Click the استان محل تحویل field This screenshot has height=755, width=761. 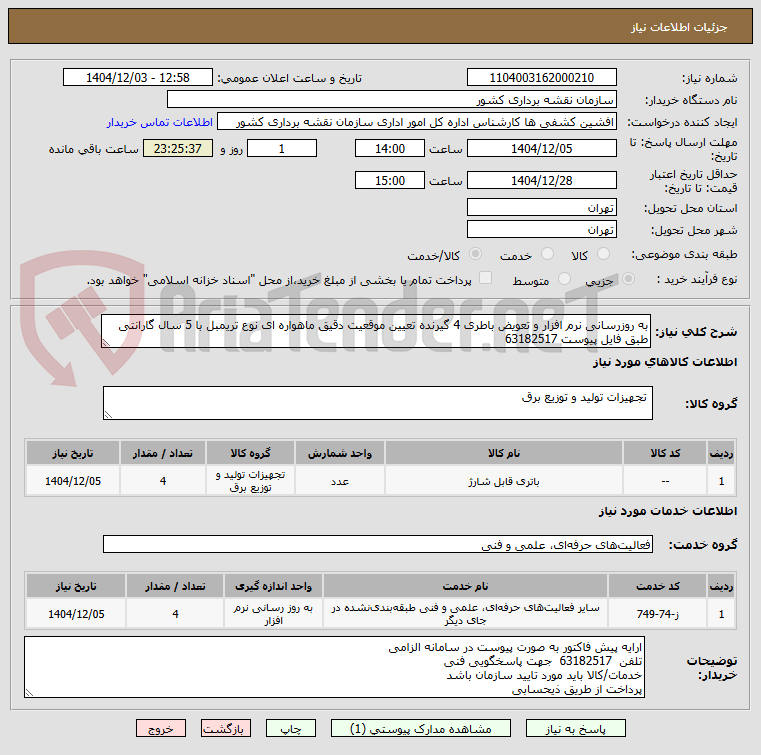coord(542,207)
